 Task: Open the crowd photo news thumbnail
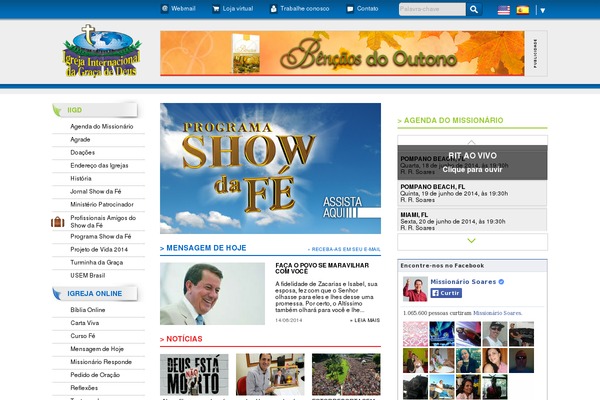tap(346, 374)
